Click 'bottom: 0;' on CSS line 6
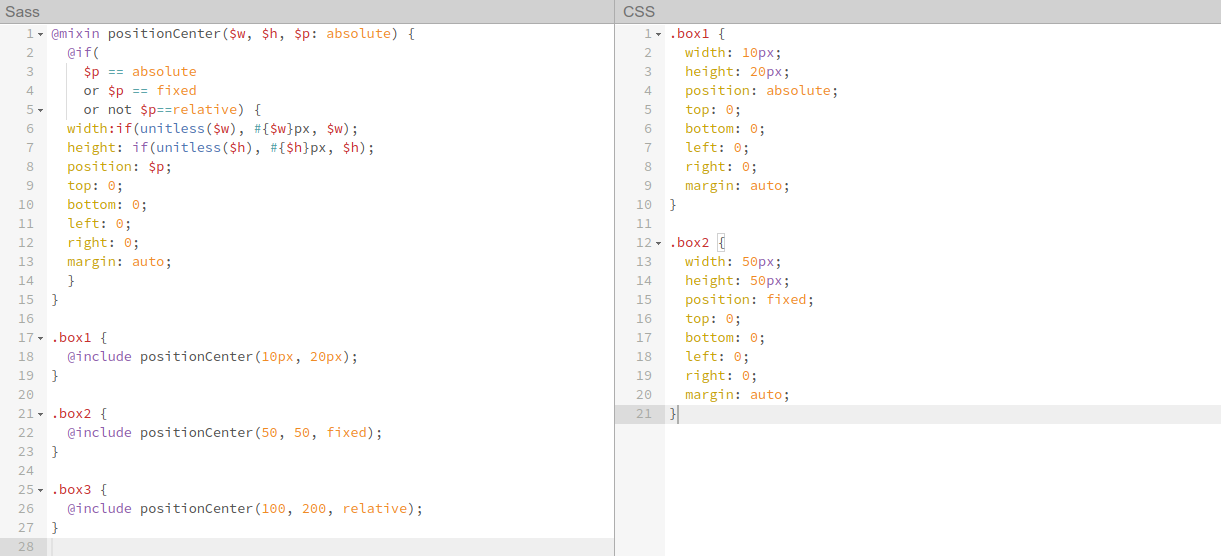 click(x=726, y=128)
